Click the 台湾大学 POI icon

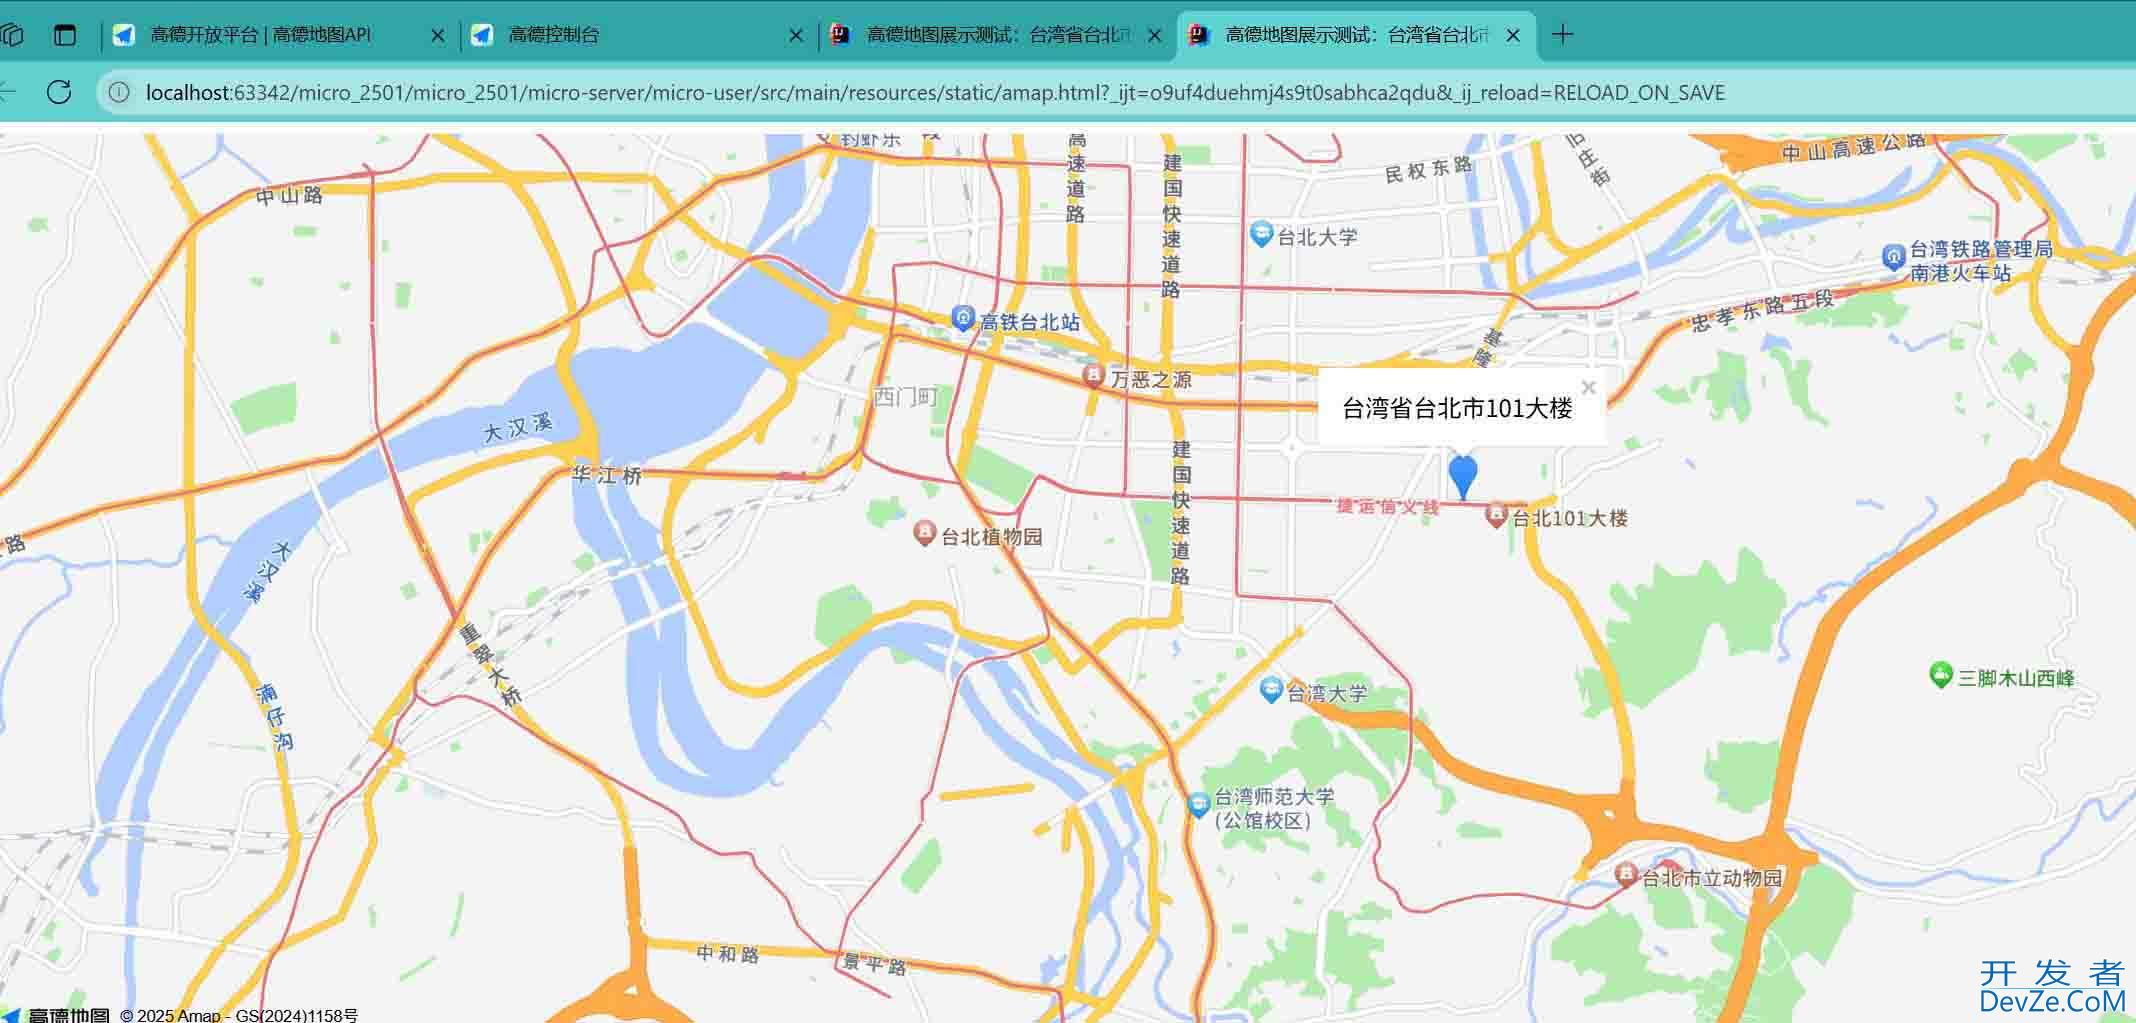(x=1271, y=690)
